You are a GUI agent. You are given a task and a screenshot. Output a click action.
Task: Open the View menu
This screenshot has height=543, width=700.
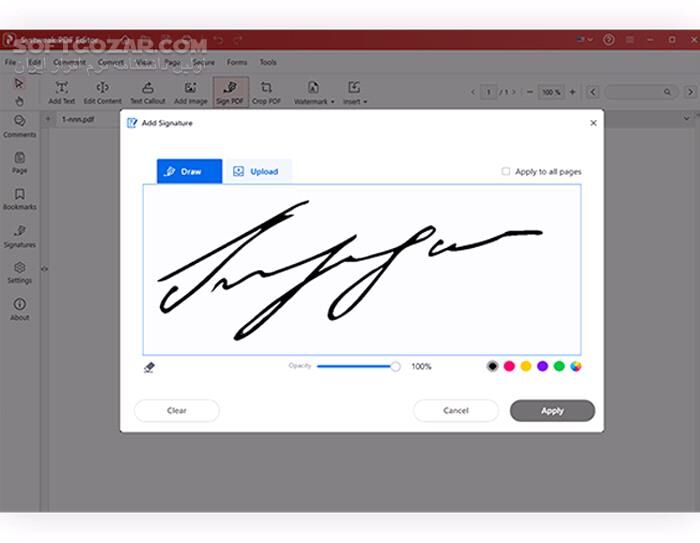click(x=144, y=63)
